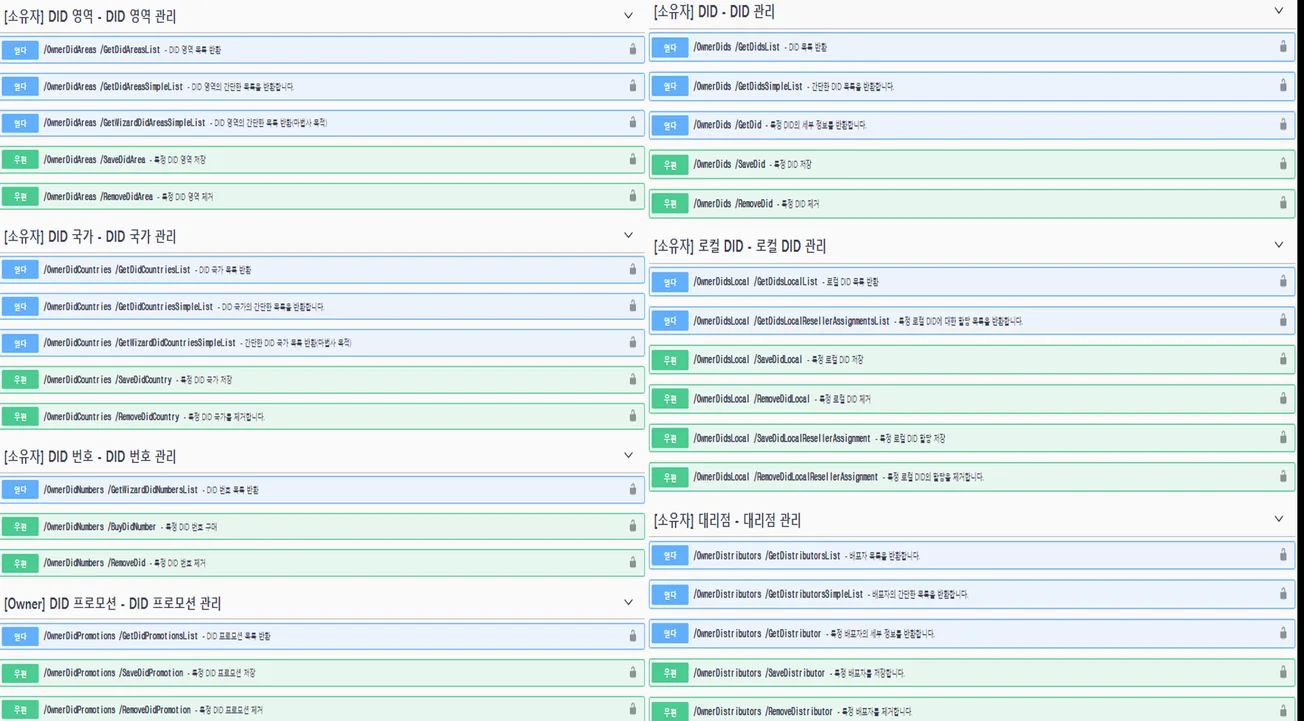The width and height of the screenshot is (1304, 721).
Task: Click lock icon on SaveDidLocalResellerAssignment row
Action: click(1283, 437)
